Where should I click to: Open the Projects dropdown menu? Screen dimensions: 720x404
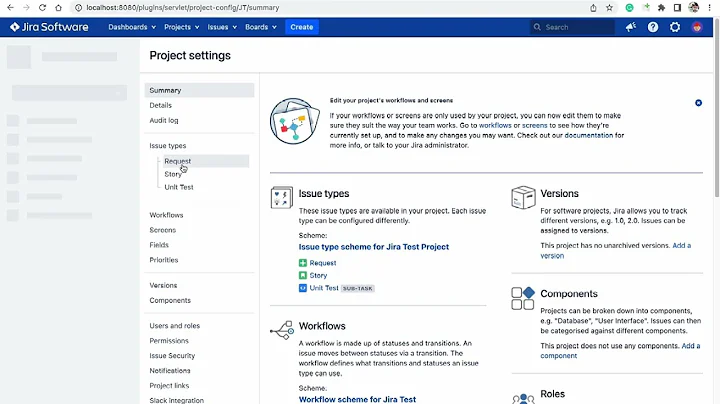pyautogui.click(x=181, y=27)
